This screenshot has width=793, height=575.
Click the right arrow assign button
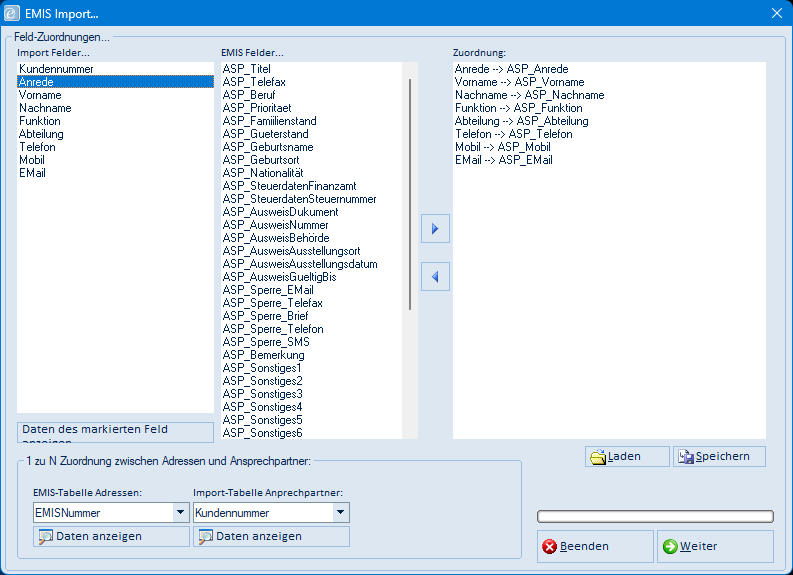pos(435,229)
